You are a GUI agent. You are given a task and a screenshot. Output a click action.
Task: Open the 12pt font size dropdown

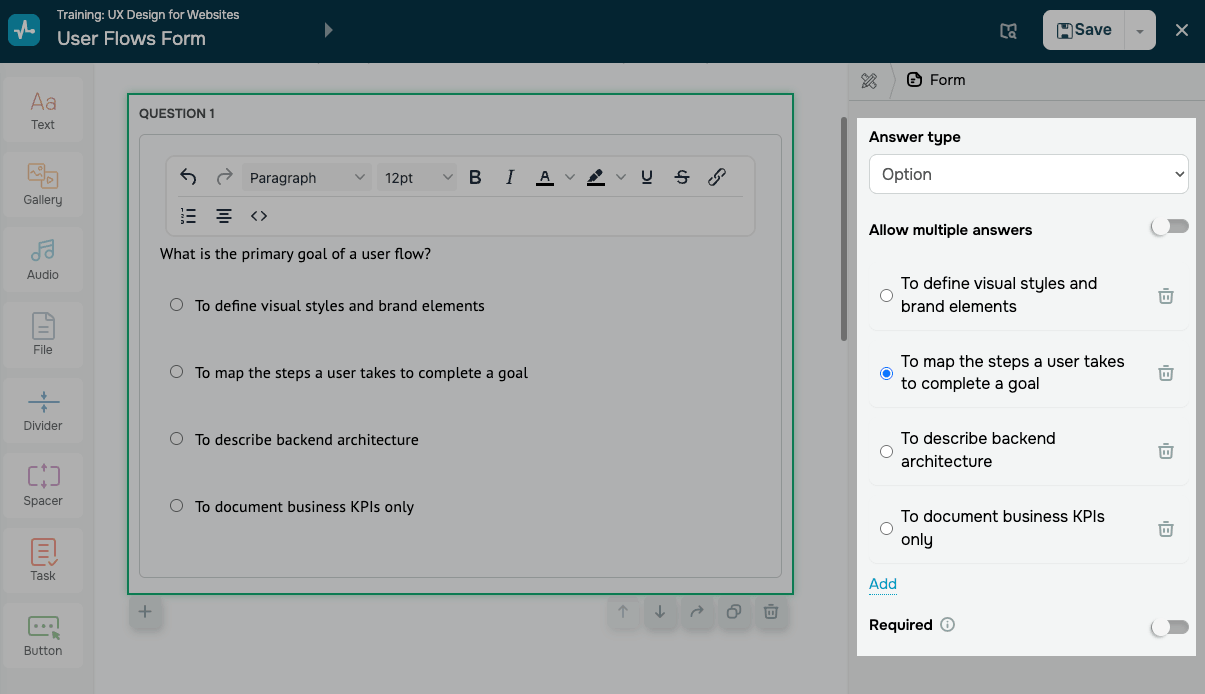(x=416, y=178)
